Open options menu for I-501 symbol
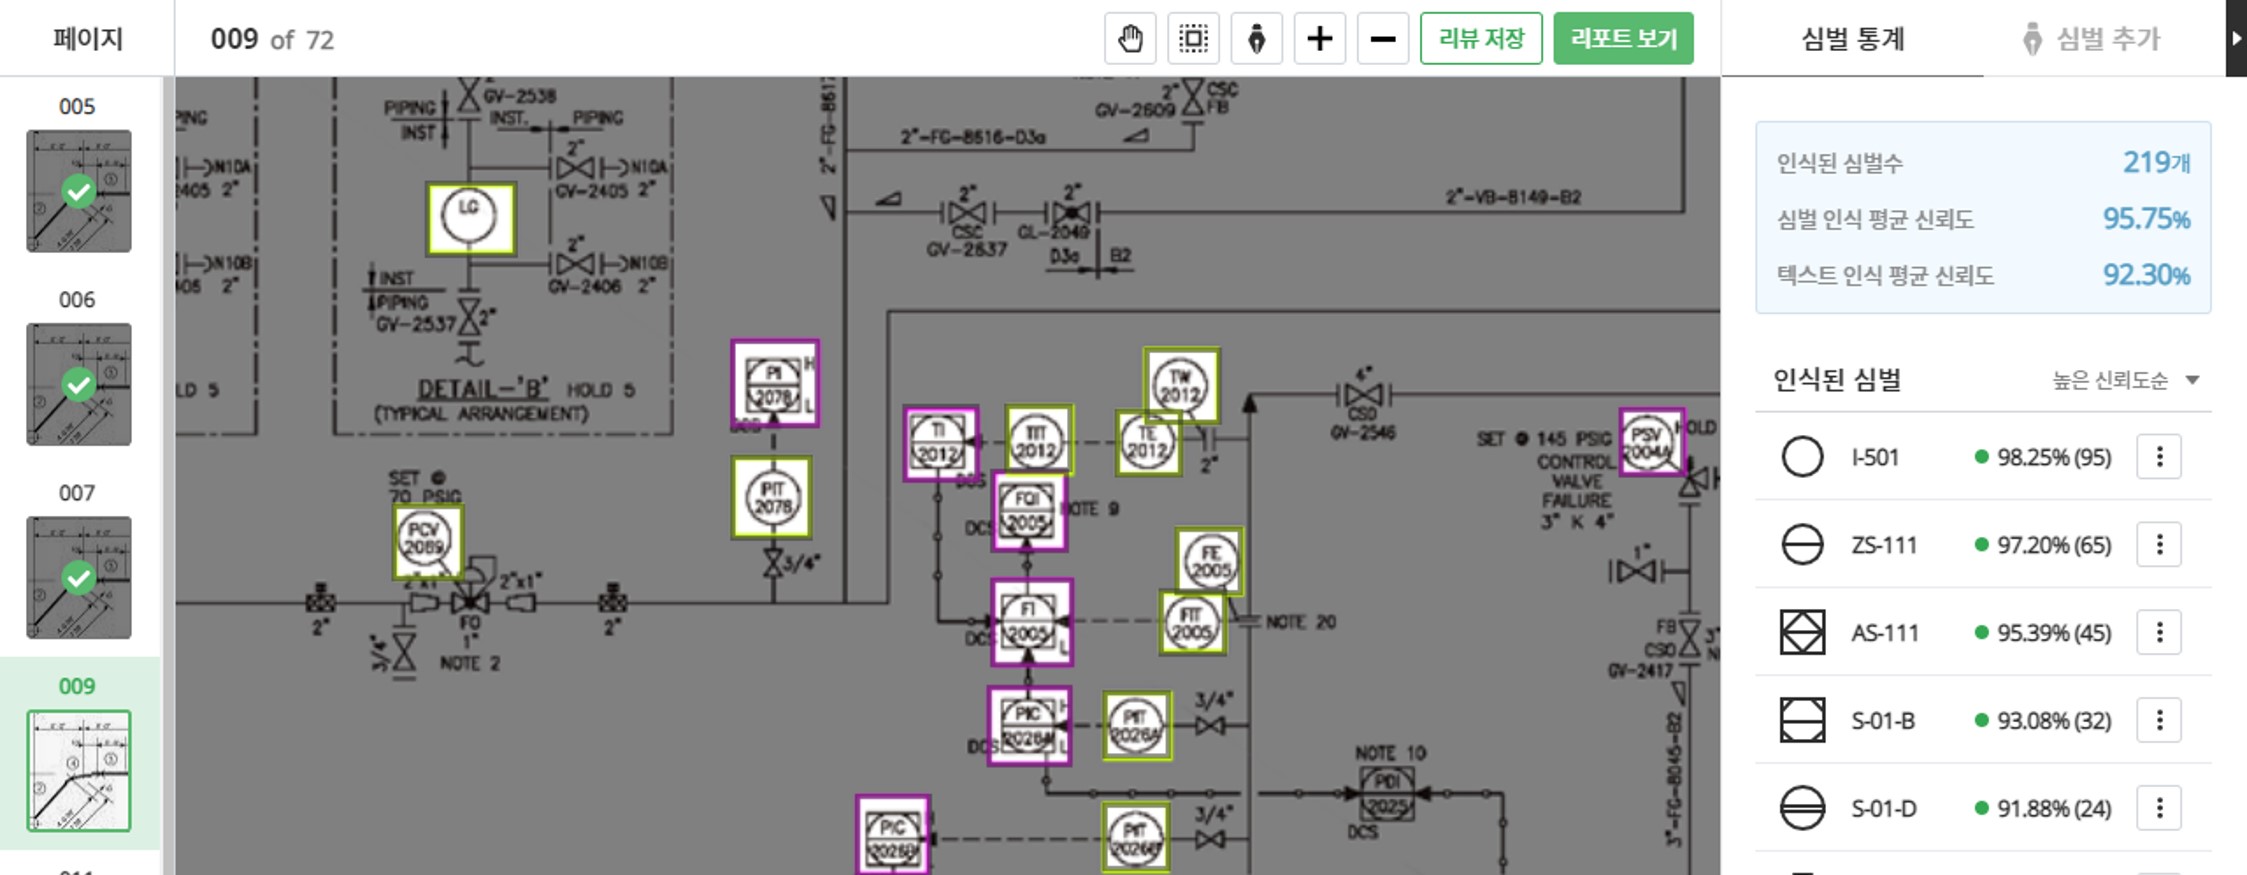 (x=2159, y=457)
